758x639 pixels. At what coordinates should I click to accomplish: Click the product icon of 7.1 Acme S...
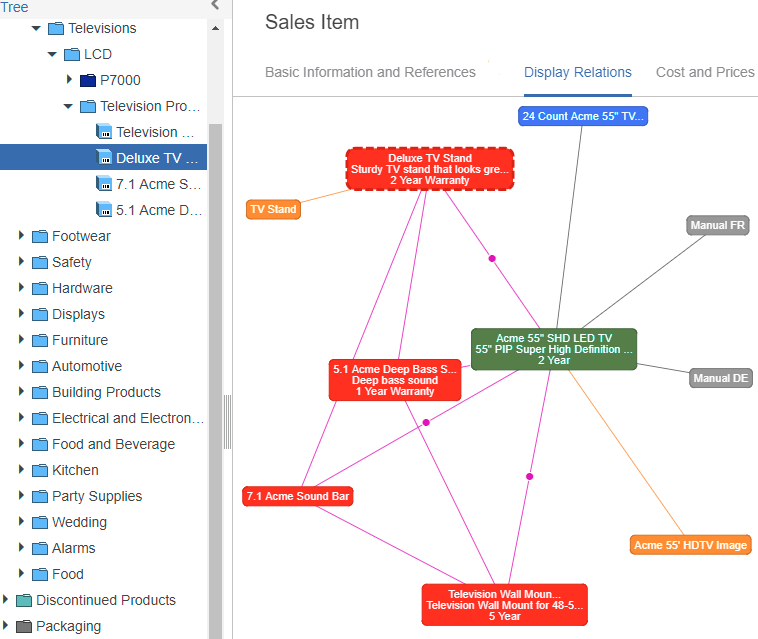104,184
